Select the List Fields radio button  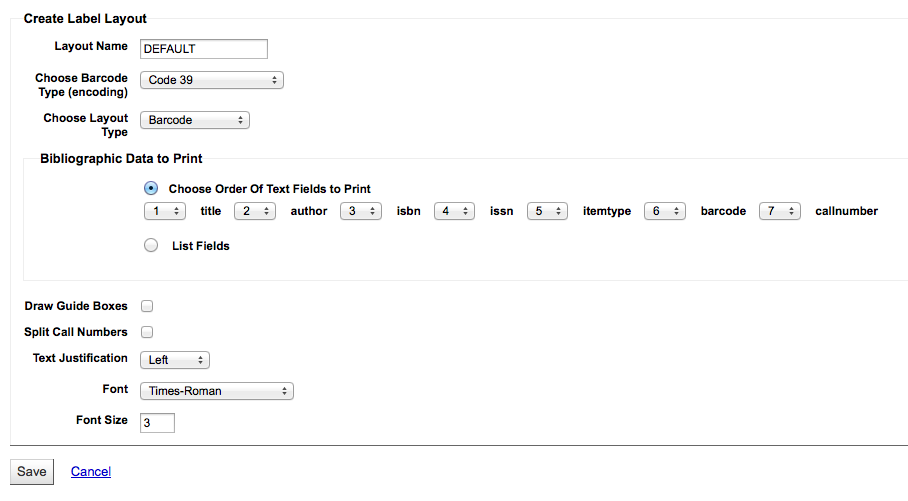(151, 245)
